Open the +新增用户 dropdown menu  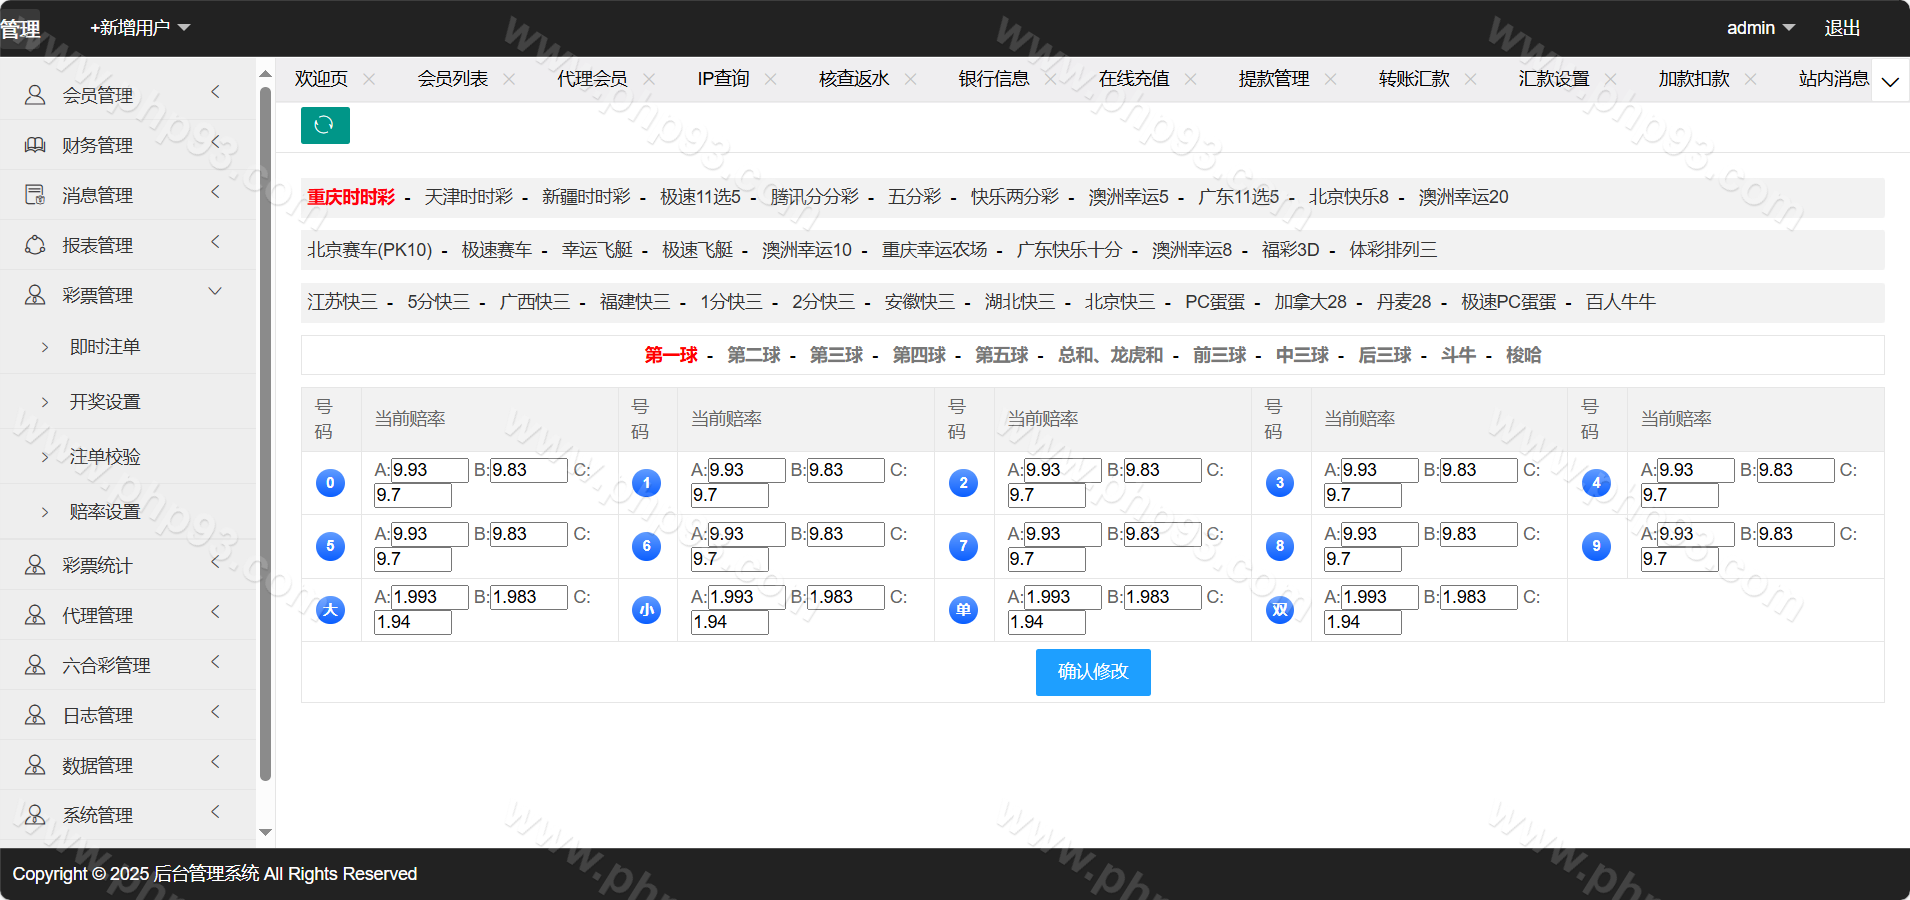pos(140,28)
